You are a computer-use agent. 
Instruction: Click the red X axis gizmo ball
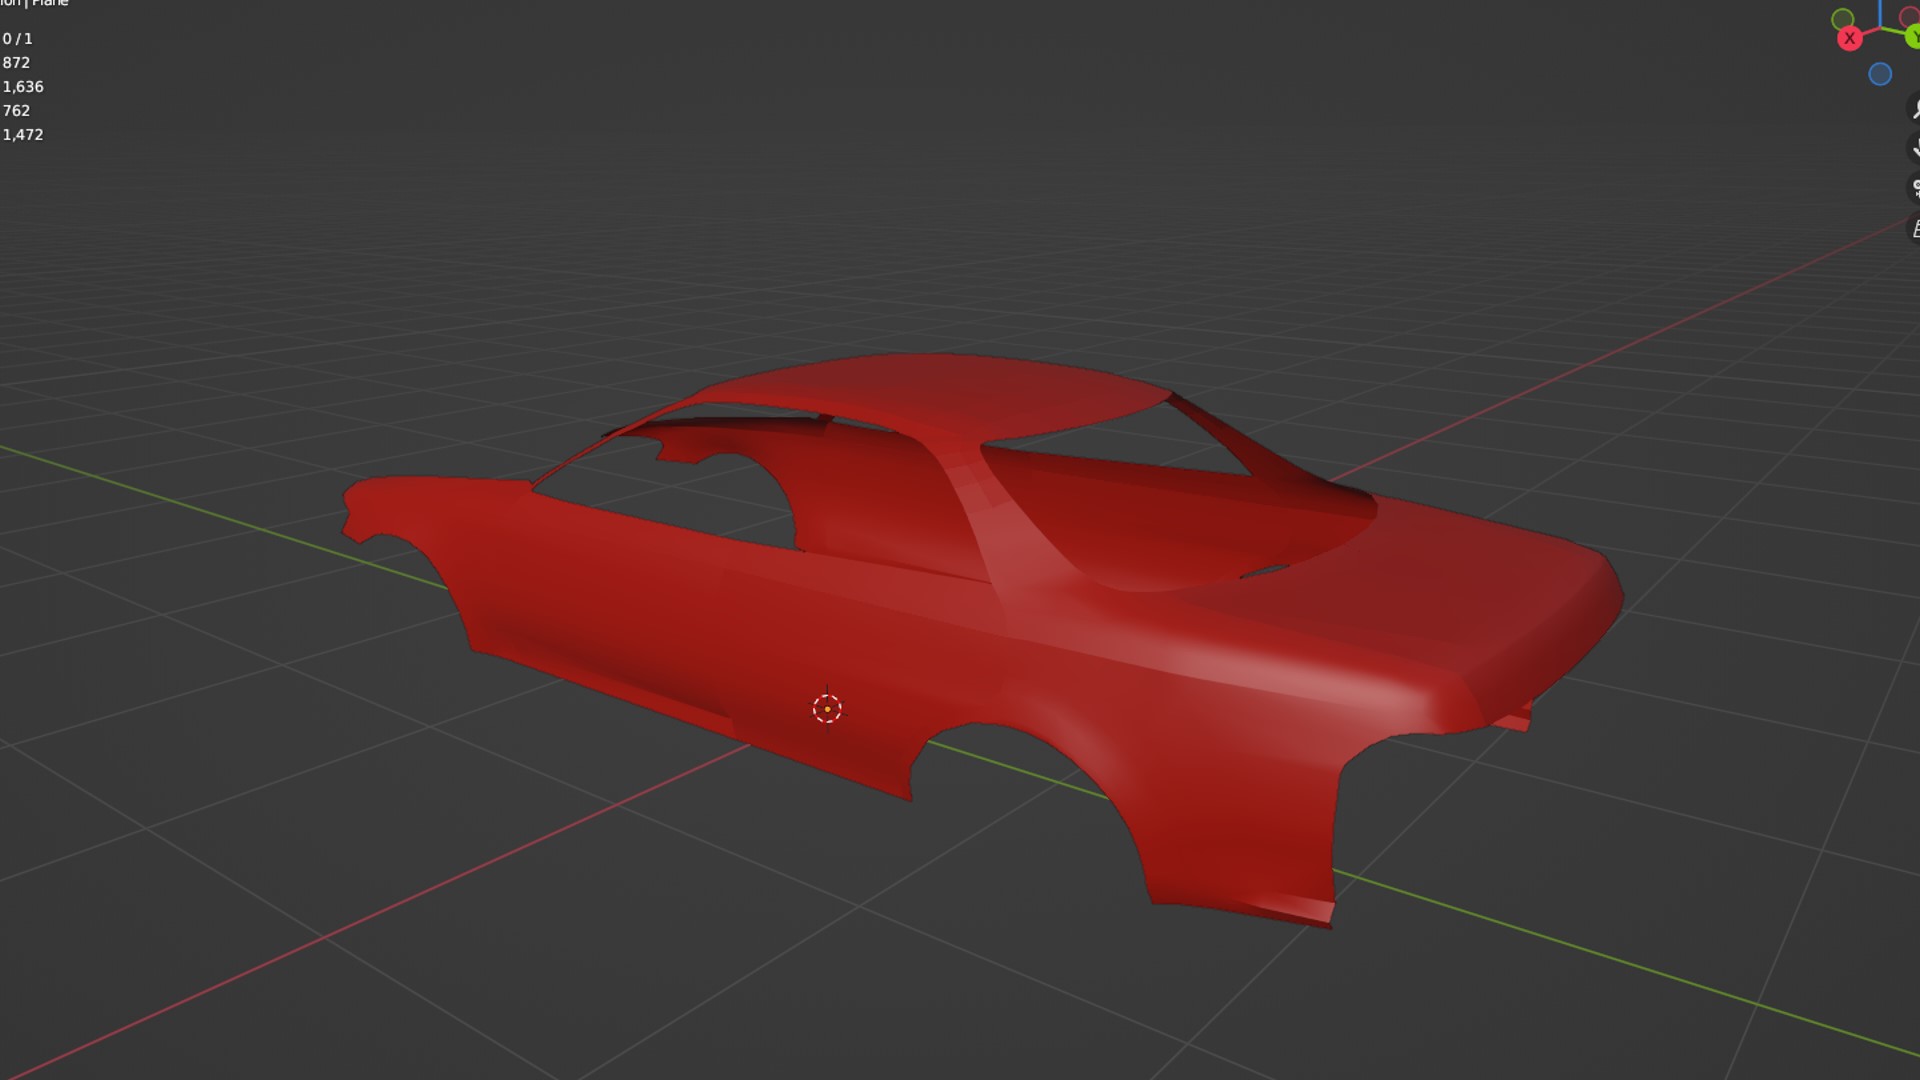(x=1849, y=39)
